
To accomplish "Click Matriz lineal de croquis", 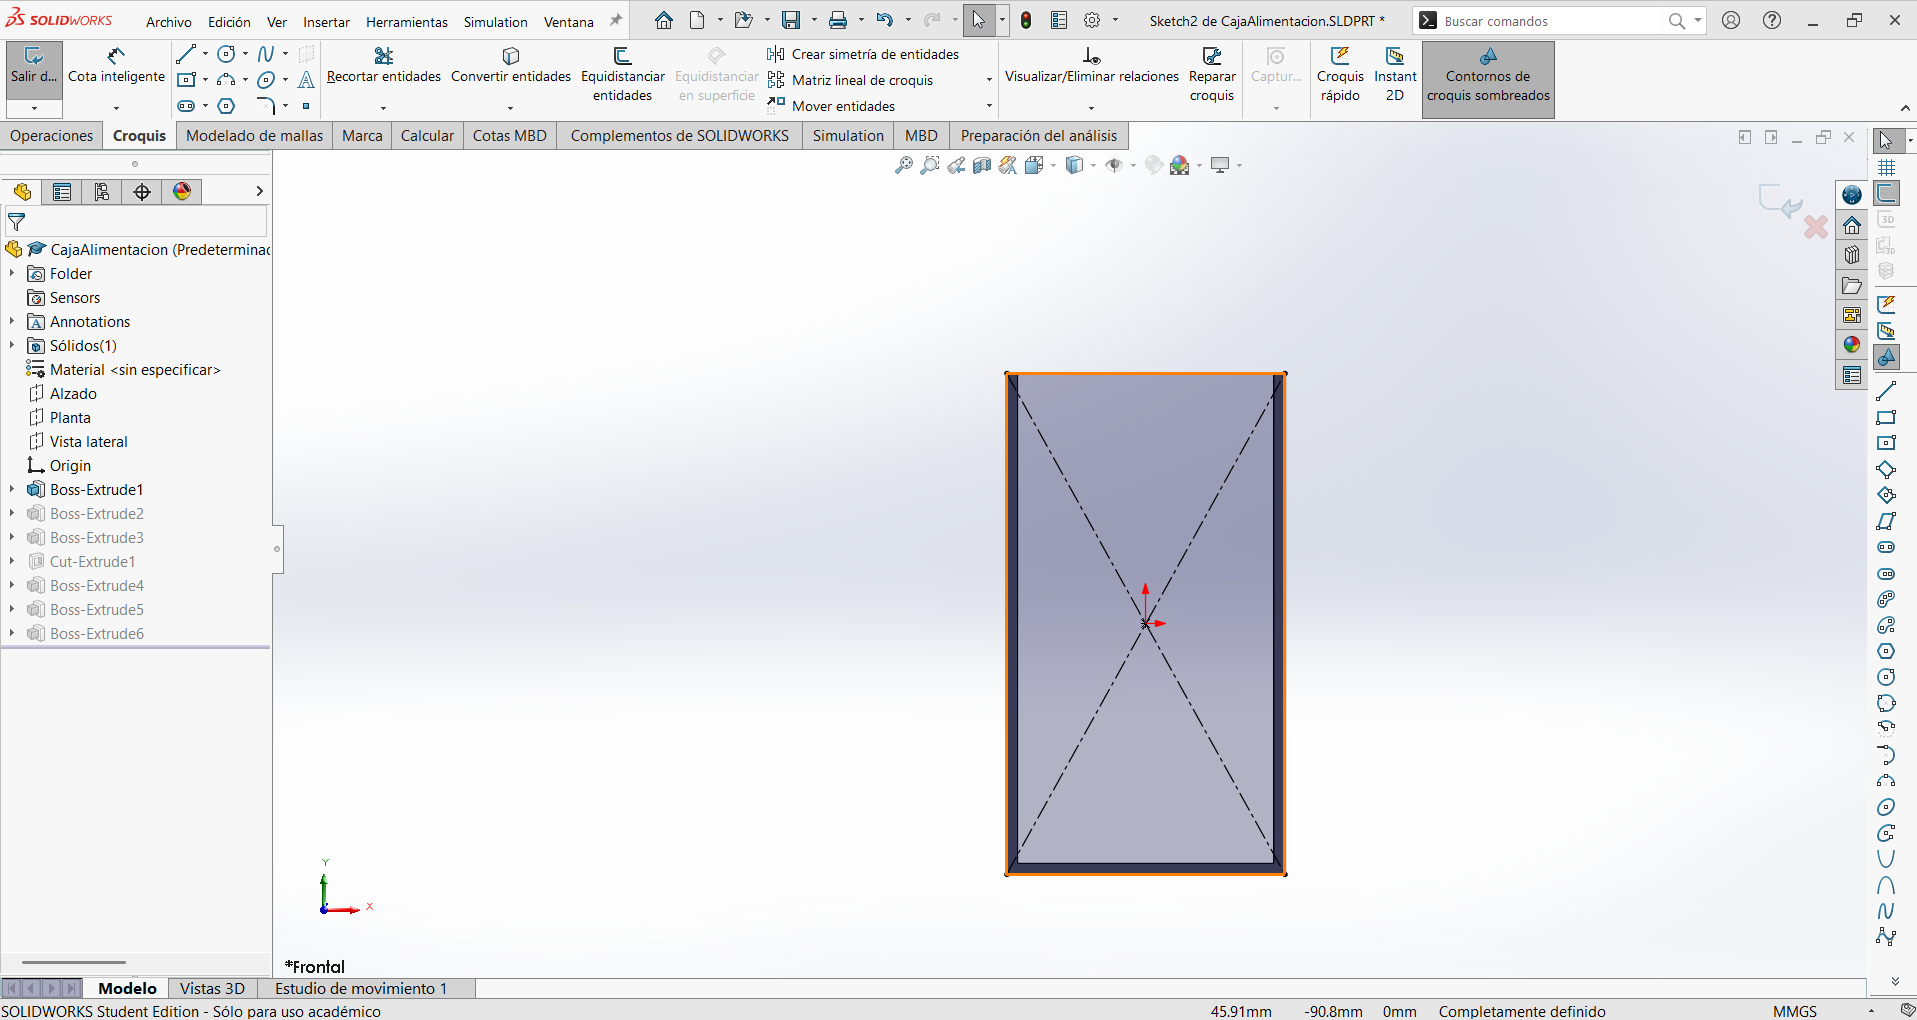I will (851, 80).
